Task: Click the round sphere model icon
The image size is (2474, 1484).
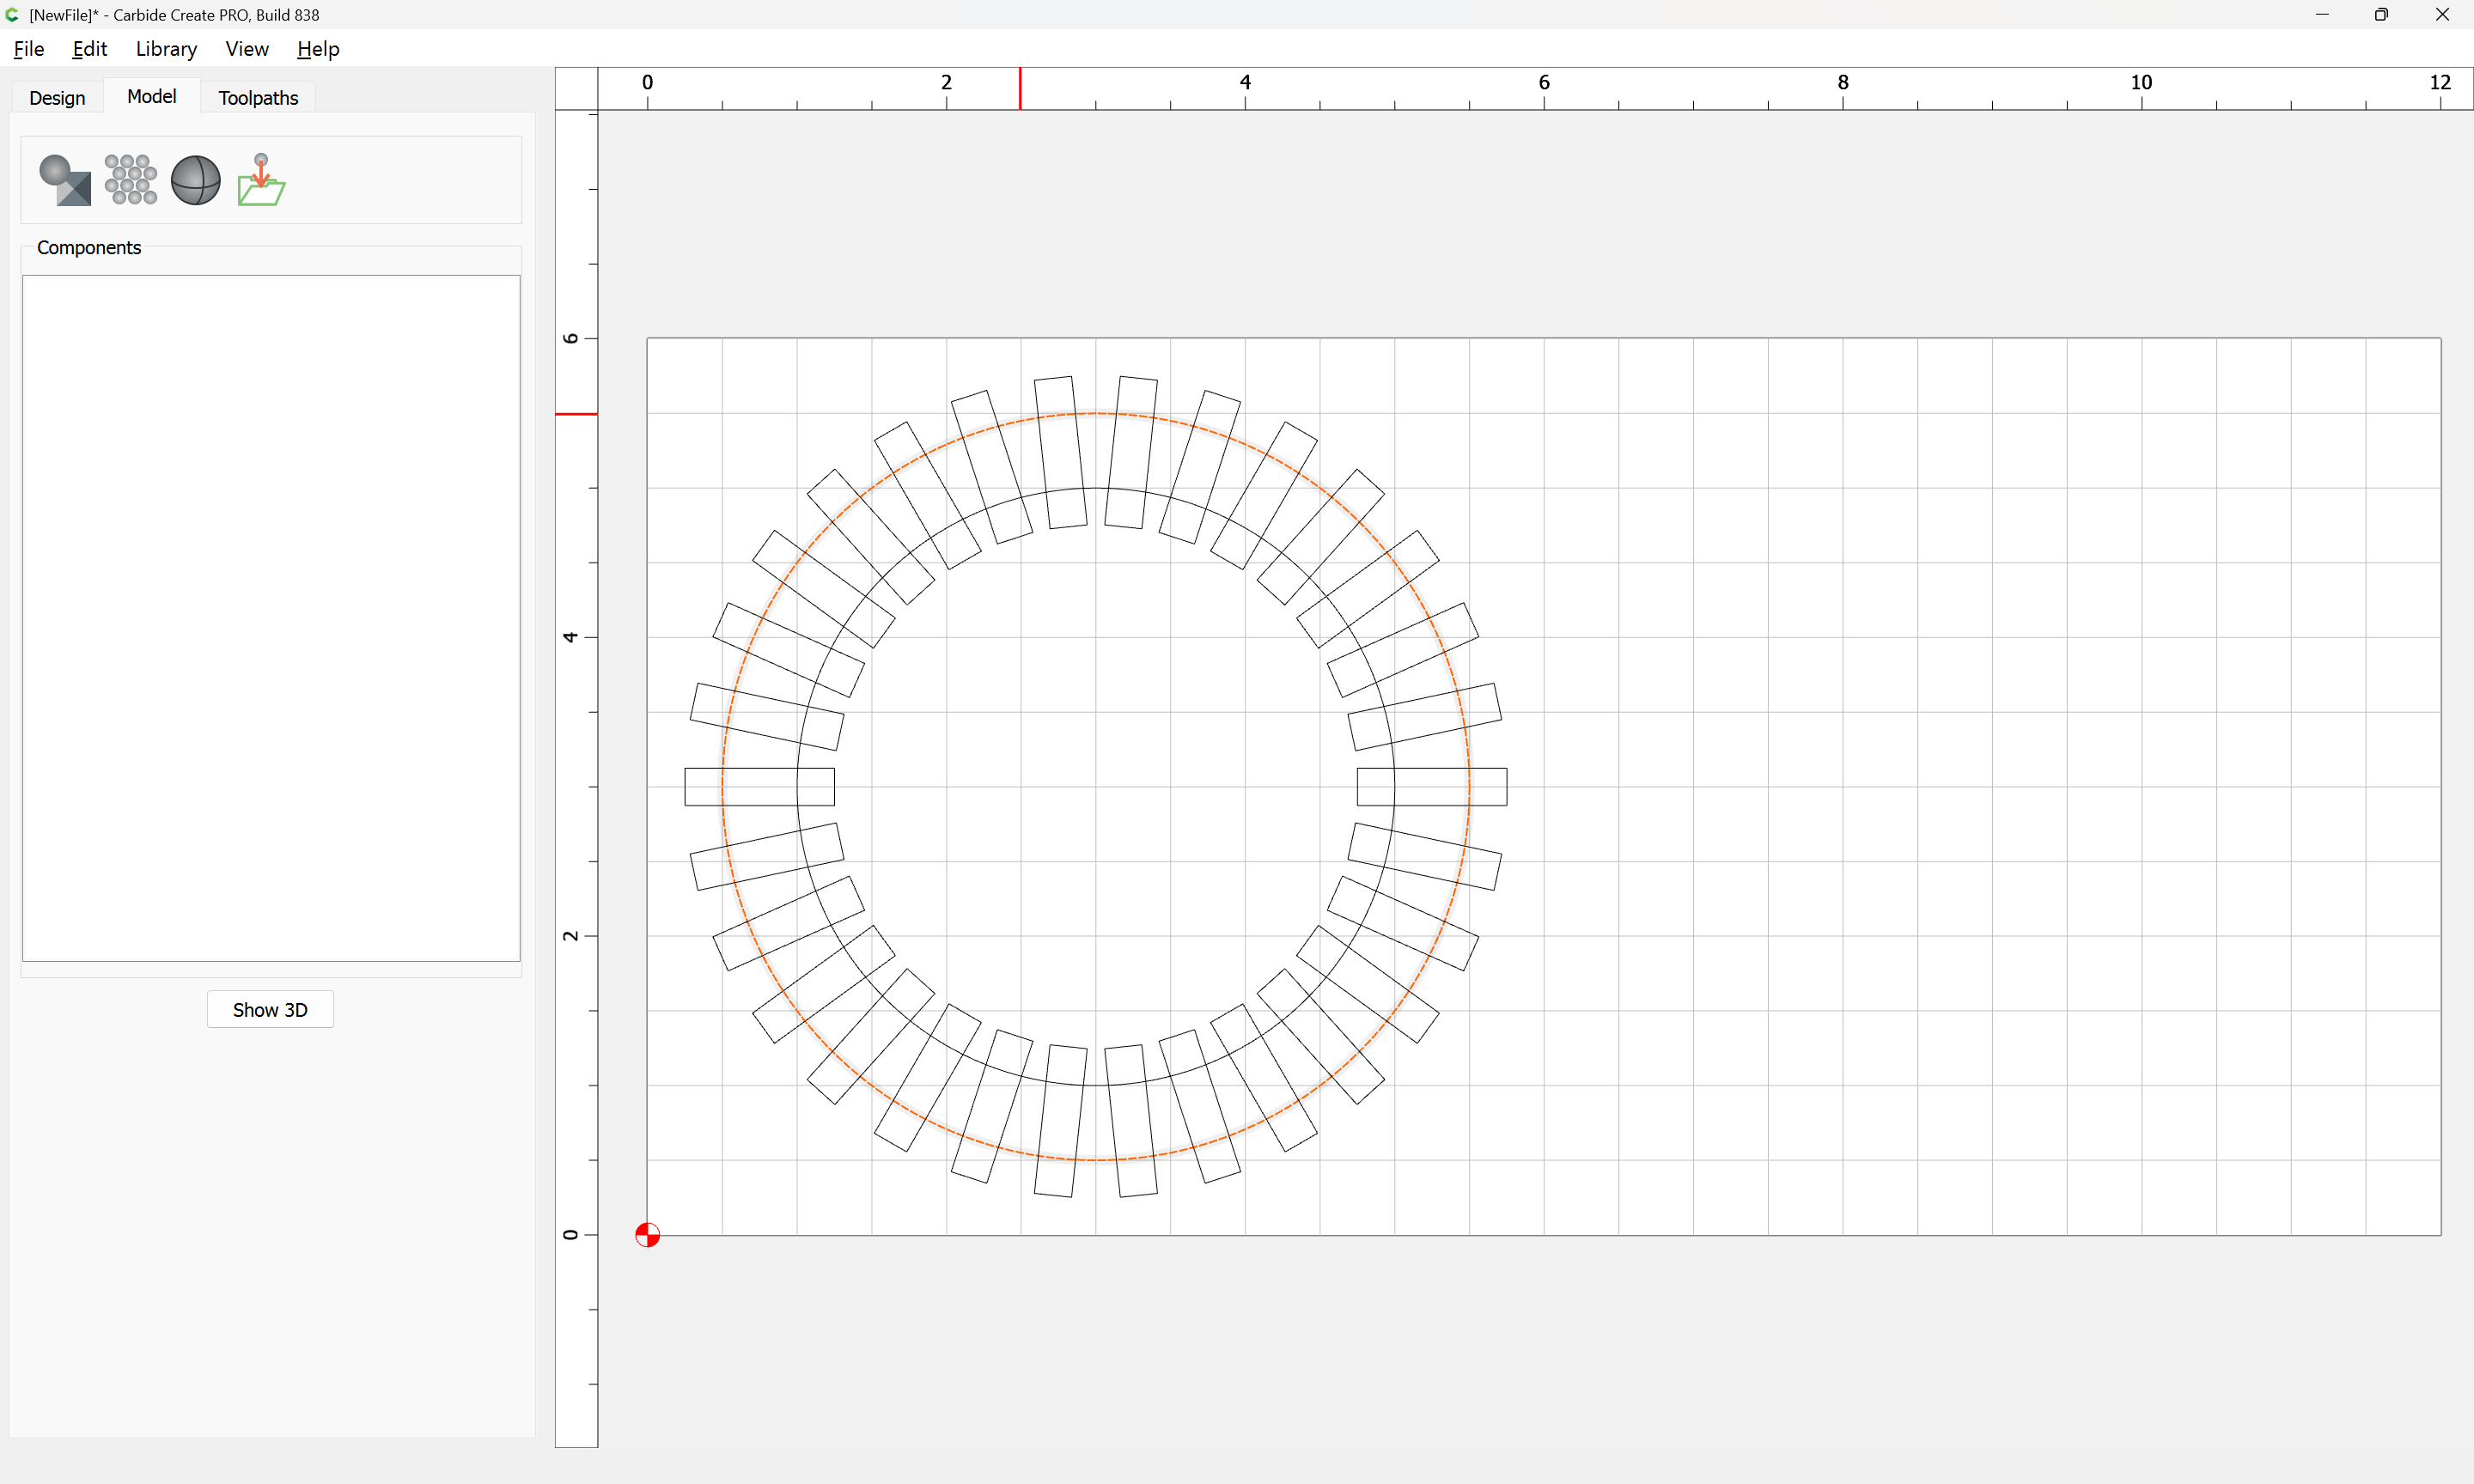Action: pyautogui.click(x=196, y=180)
